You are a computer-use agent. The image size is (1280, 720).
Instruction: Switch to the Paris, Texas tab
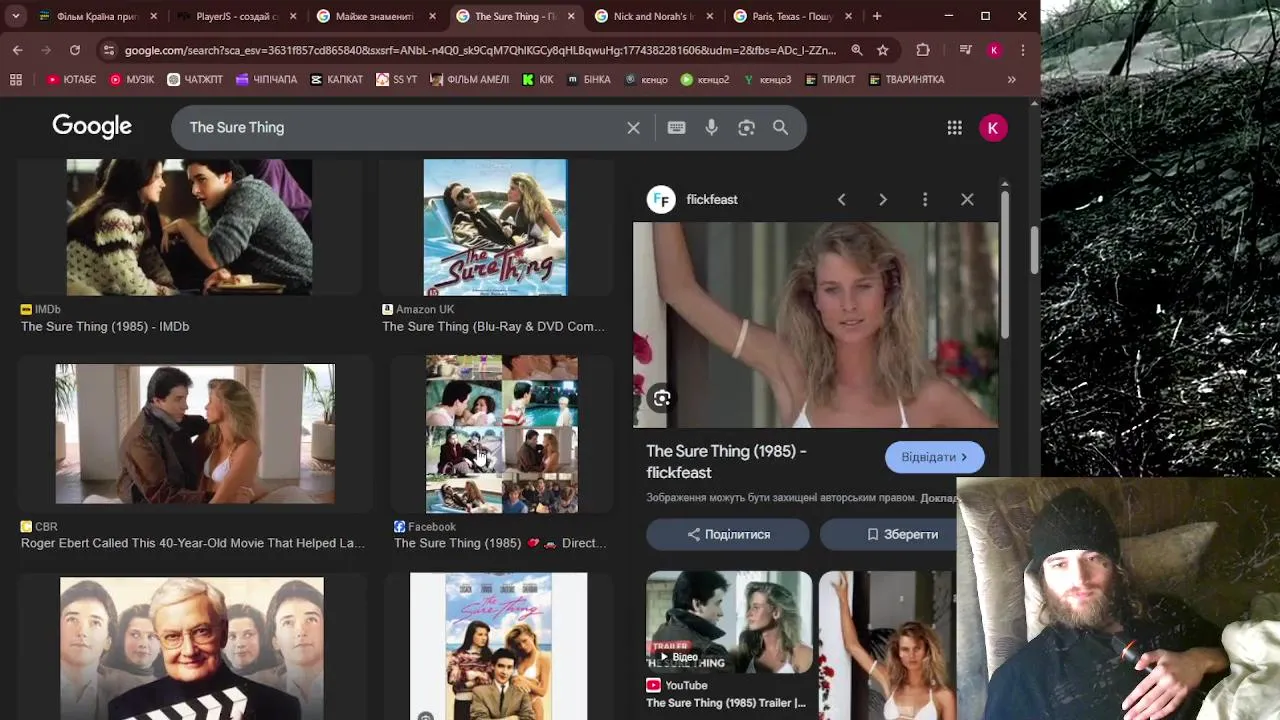coord(793,16)
